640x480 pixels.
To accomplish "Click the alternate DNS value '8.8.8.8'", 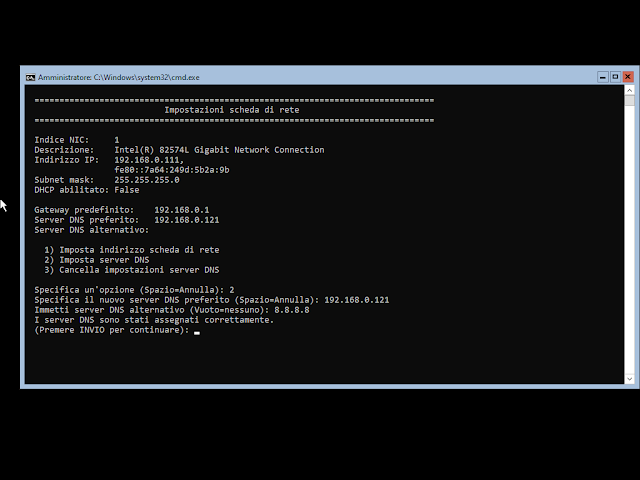I will click(x=292, y=310).
